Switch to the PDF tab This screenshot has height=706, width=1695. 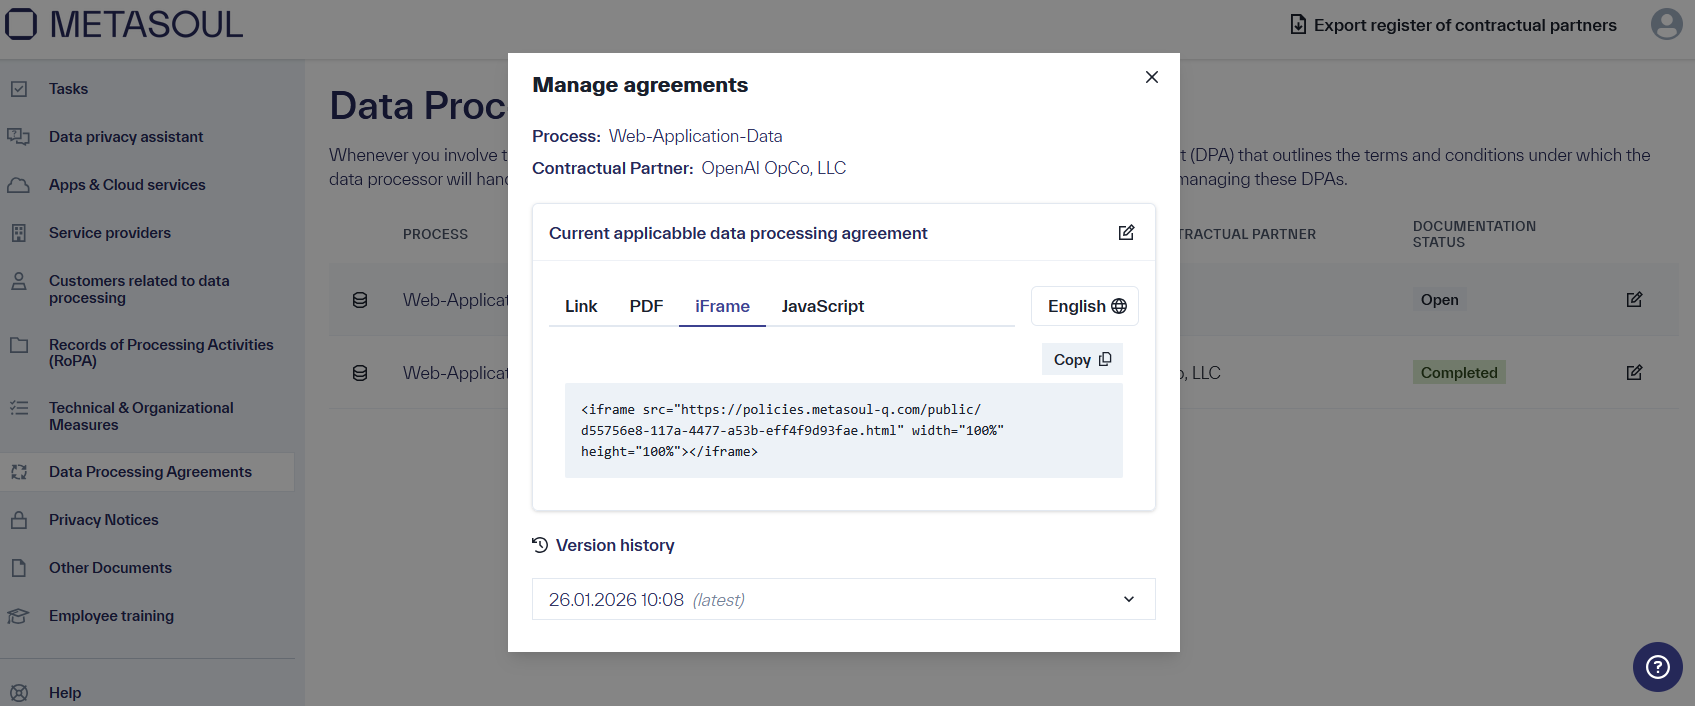646,306
